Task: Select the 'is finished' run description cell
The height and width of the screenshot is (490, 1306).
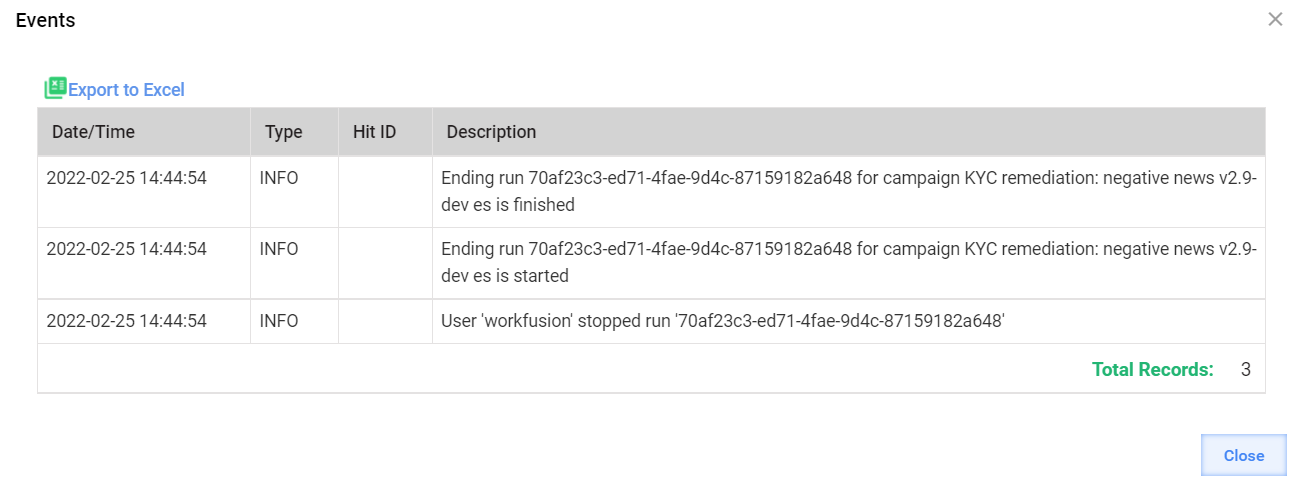Action: click(849, 192)
